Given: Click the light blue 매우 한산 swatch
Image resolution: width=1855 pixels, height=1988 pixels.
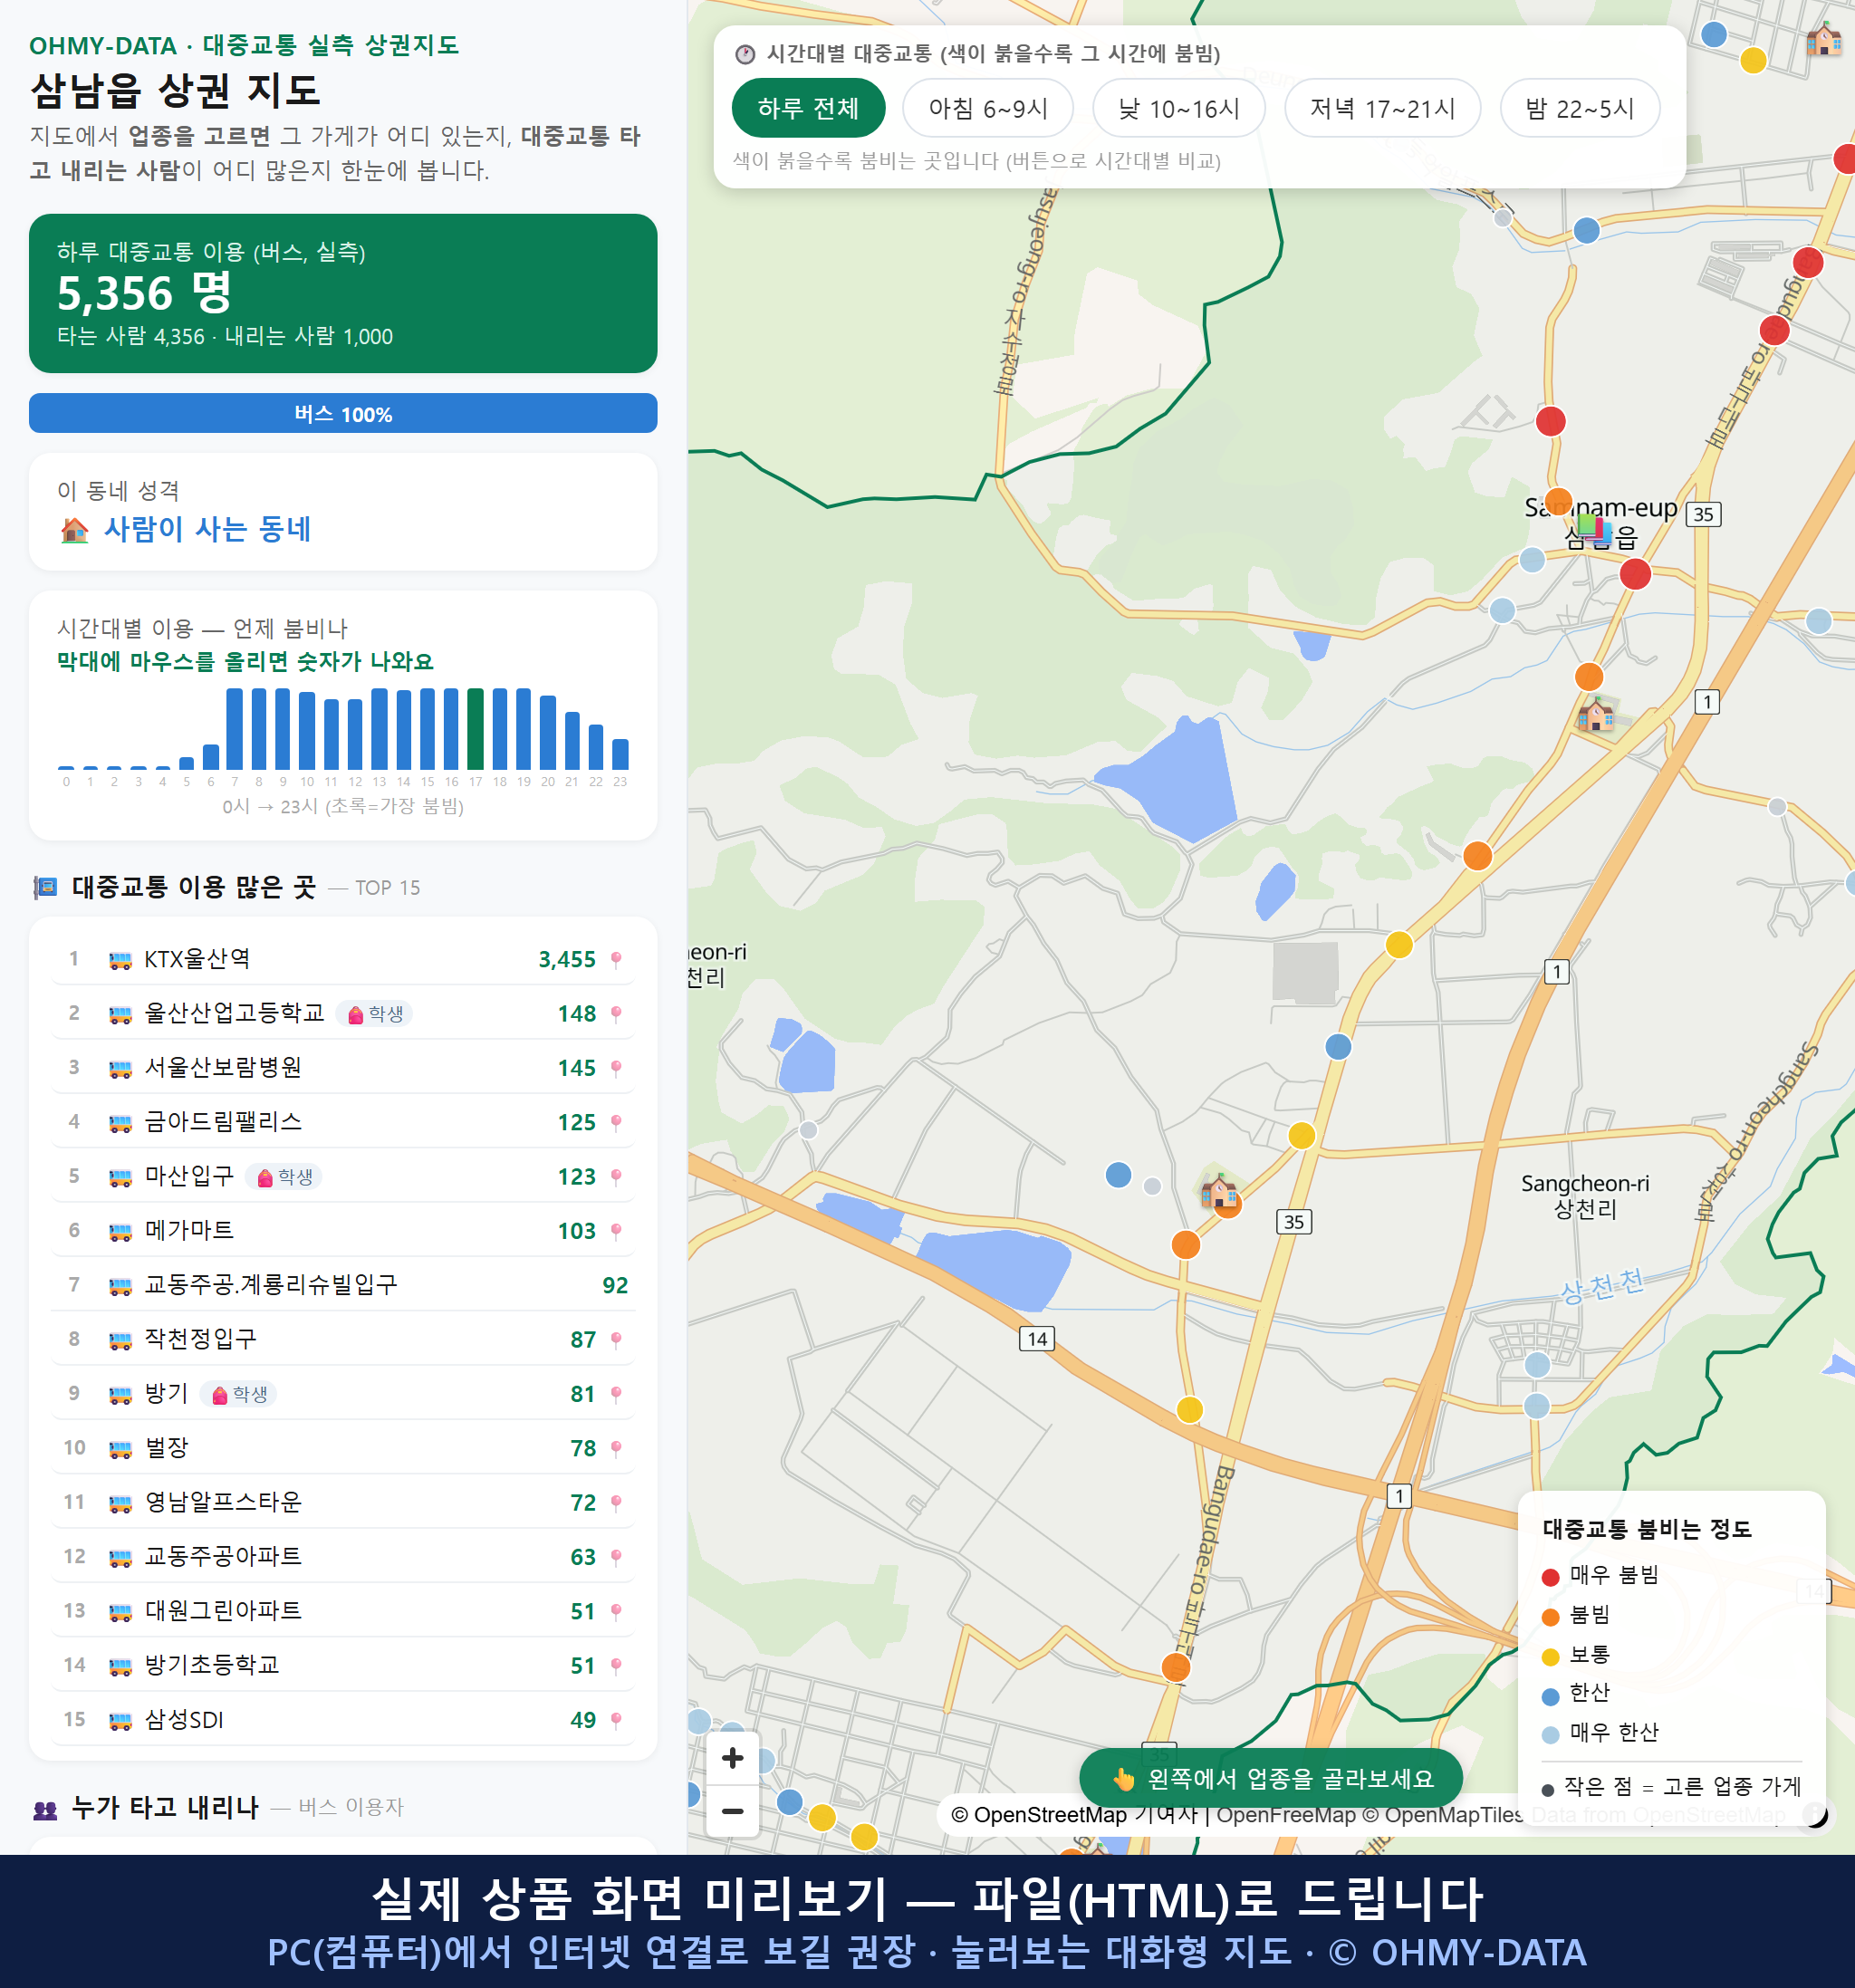Looking at the screenshot, I should (1550, 1735).
